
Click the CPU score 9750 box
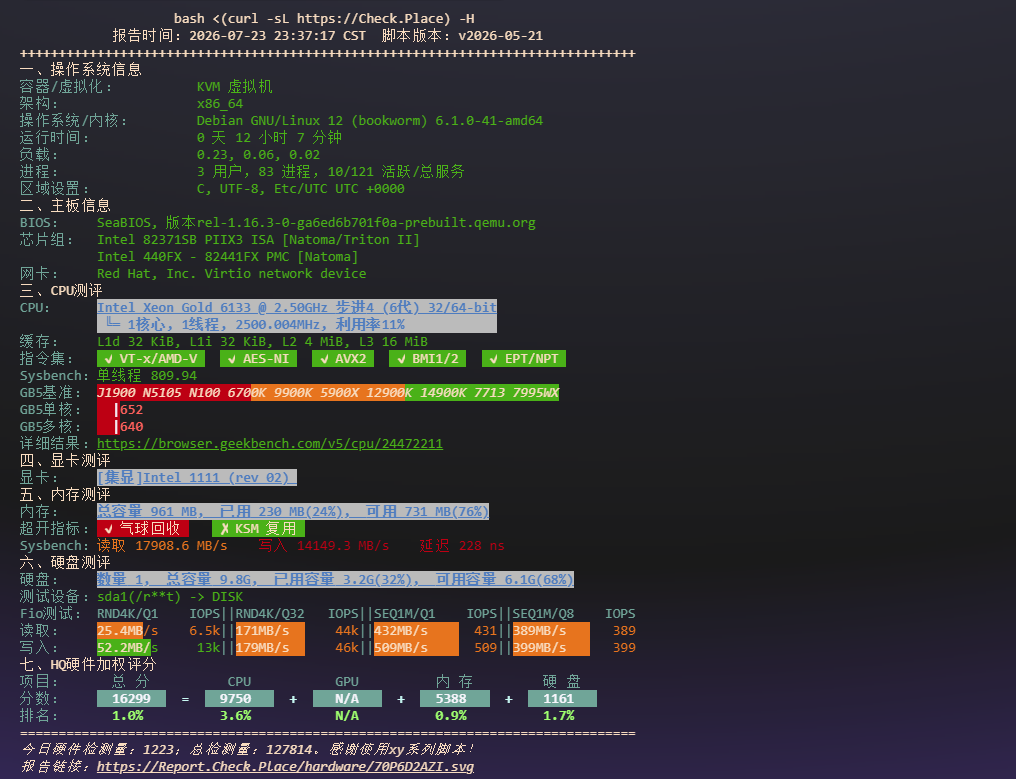pyautogui.click(x=239, y=699)
